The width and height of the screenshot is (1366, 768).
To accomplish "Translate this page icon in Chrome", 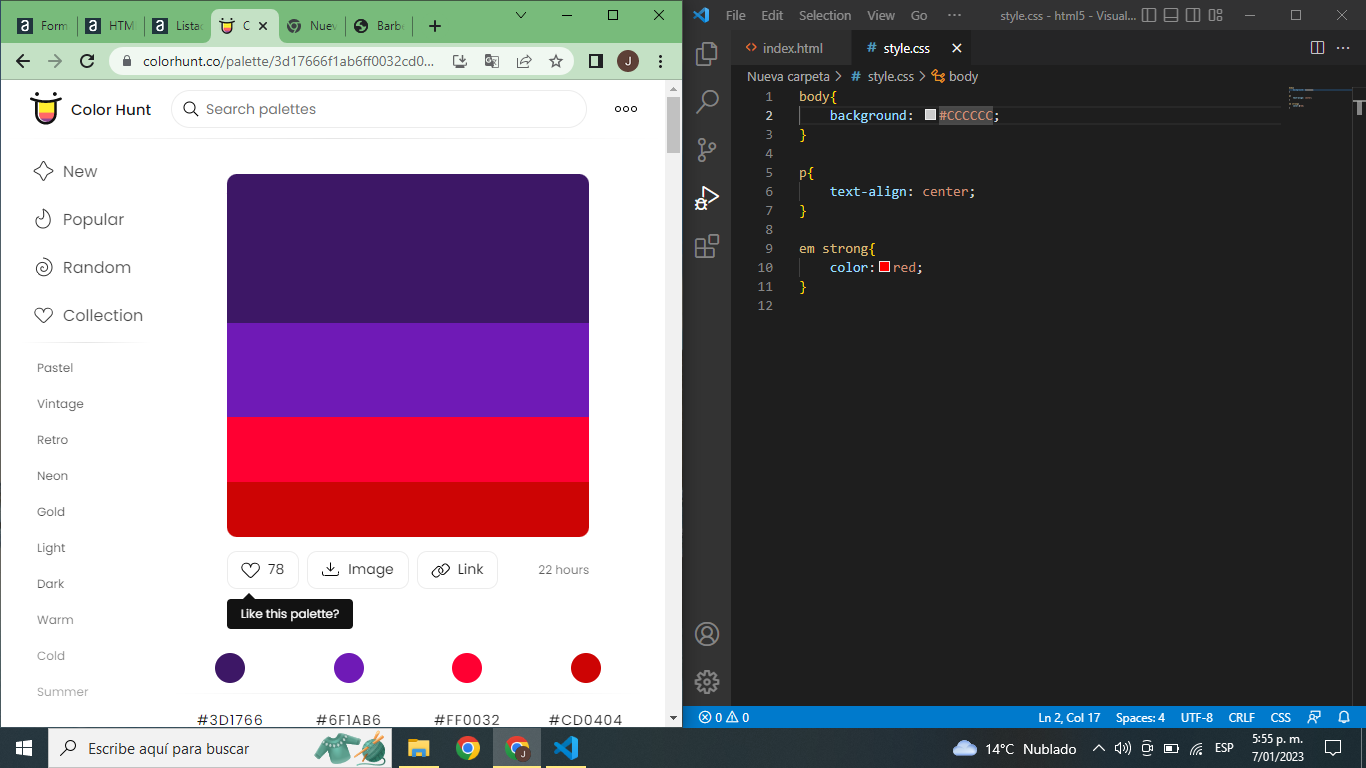I will pyautogui.click(x=492, y=61).
